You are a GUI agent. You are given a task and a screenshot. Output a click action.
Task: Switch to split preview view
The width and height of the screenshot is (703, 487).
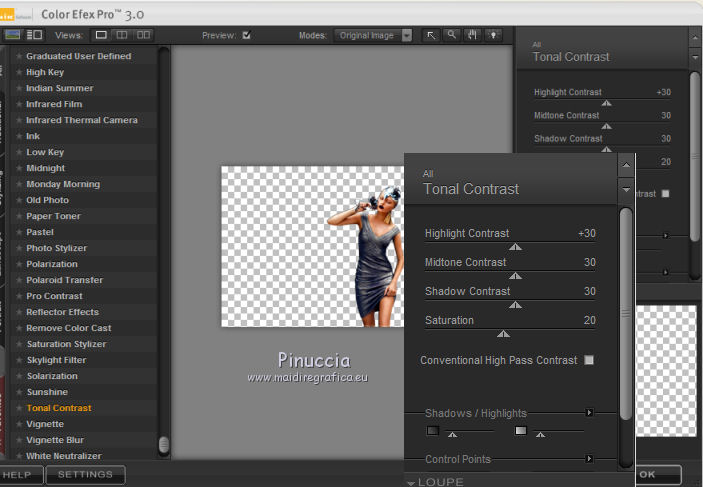(122, 35)
